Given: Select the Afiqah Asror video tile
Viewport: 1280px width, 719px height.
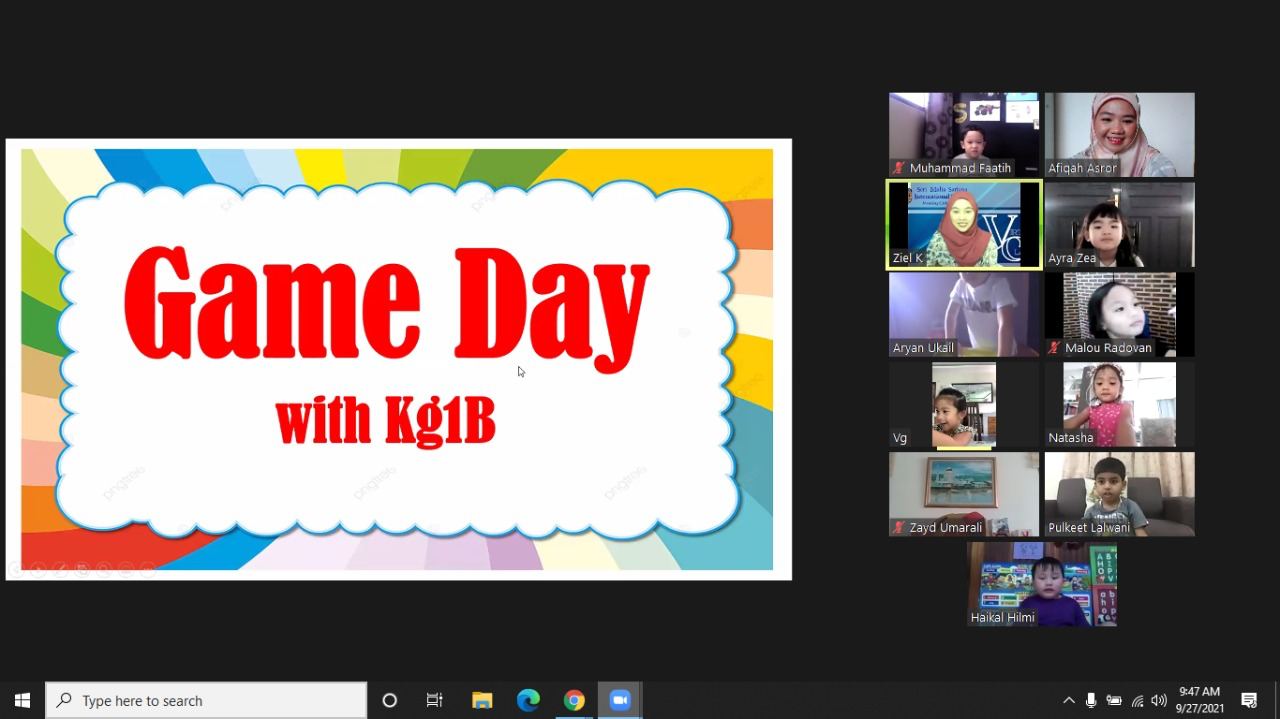Looking at the screenshot, I should point(1119,135).
